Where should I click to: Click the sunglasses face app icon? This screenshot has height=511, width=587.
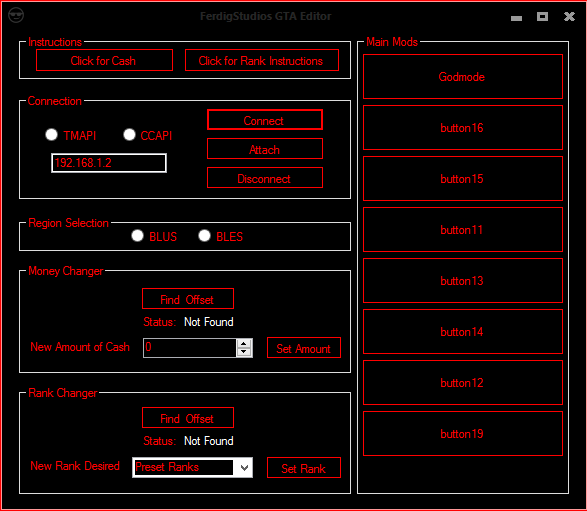pyautogui.click(x=16, y=16)
